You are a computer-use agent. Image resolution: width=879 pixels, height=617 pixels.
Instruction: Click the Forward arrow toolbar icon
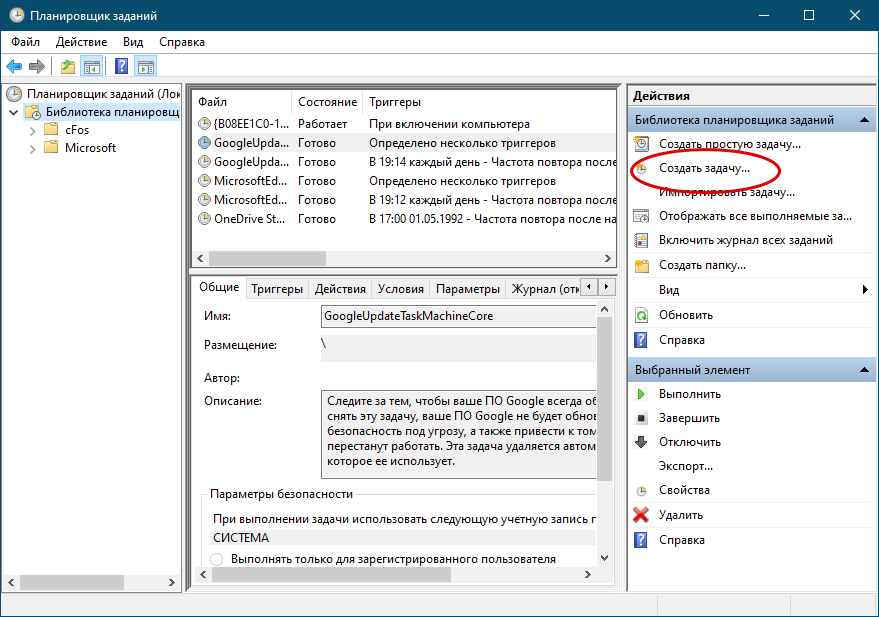tap(36, 67)
